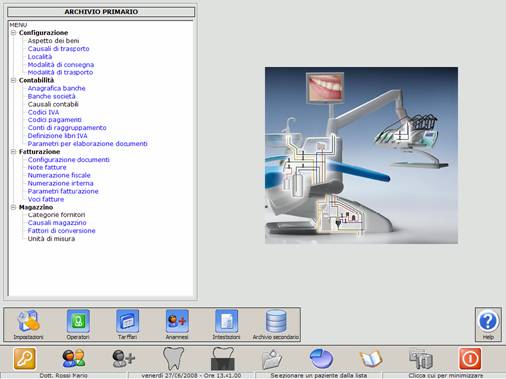Open Codici pagamenti
The height and width of the screenshot is (379, 506).
[x=54, y=120]
